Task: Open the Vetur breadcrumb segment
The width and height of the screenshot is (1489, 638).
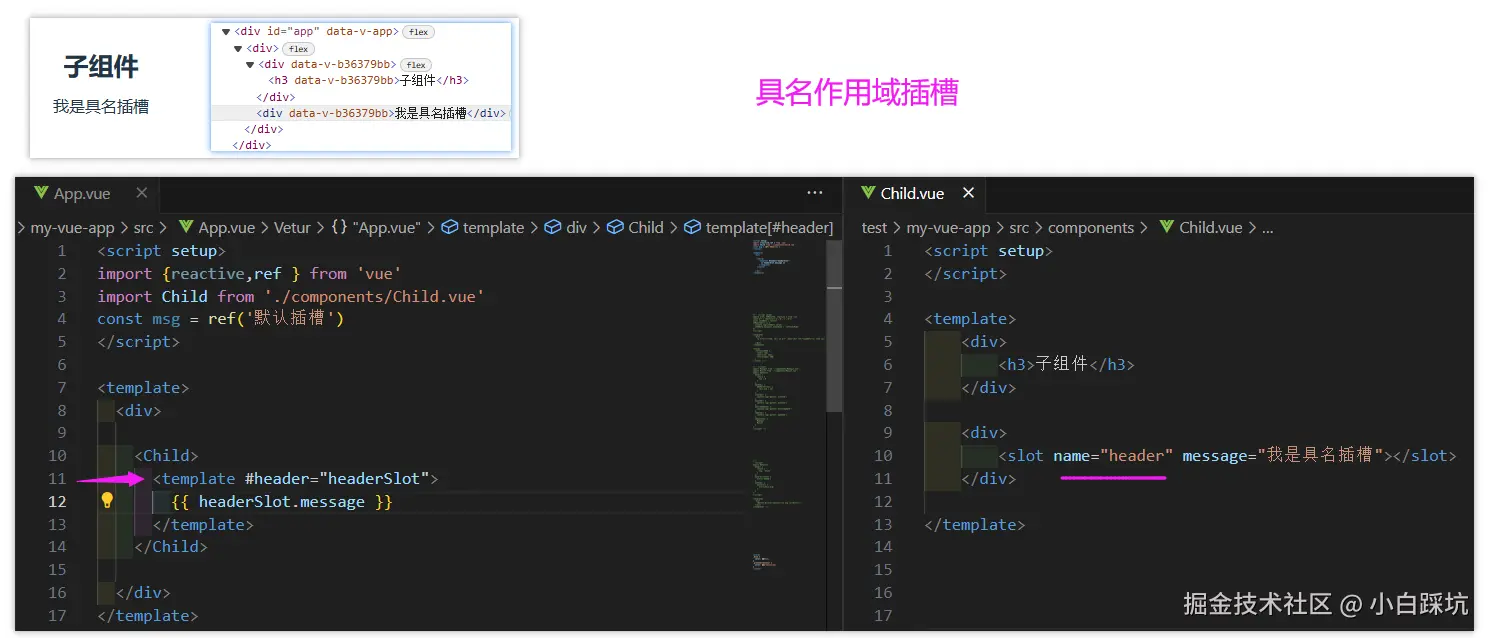Action: click(292, 227)
